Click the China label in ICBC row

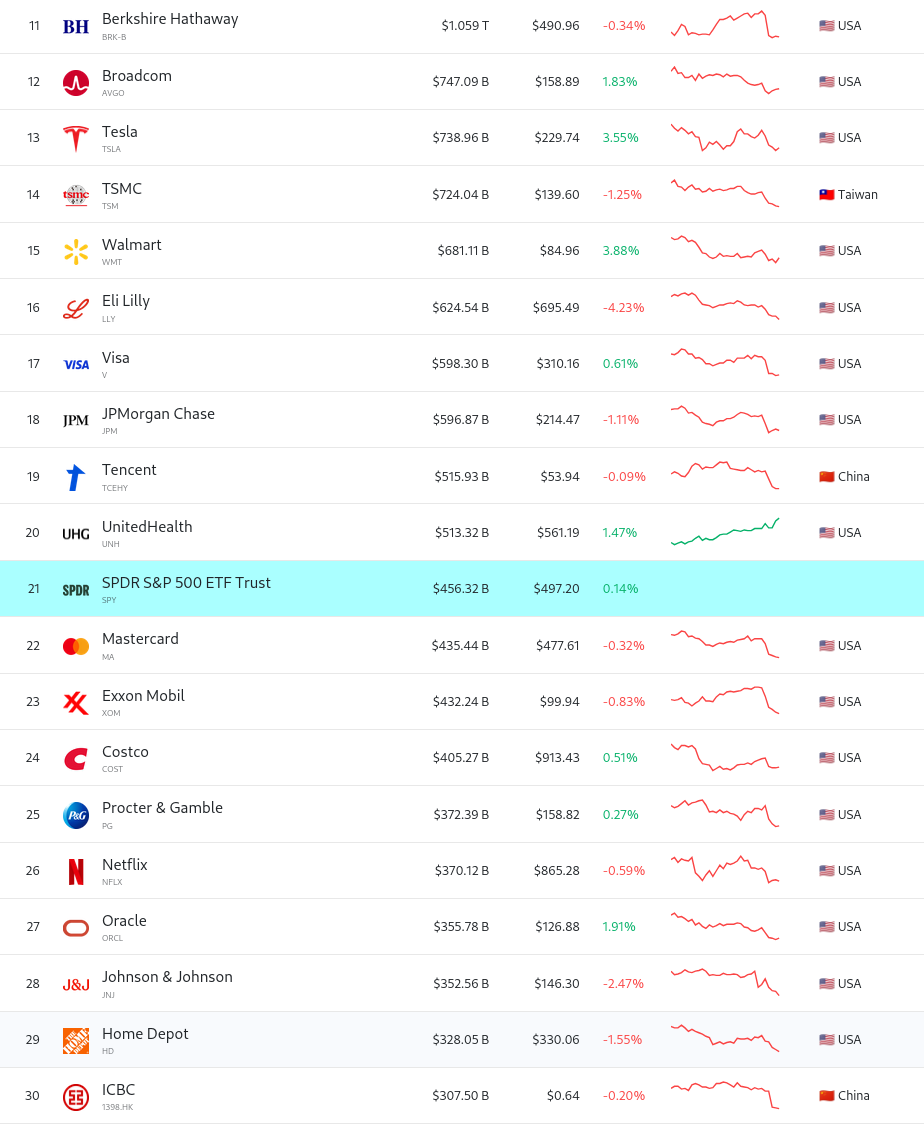pyautogui.click(x=854, y=1096)
